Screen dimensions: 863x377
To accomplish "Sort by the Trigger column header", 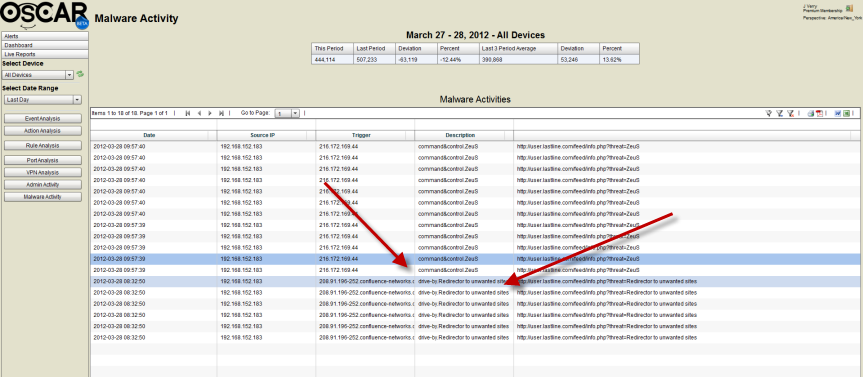I will click(x=361, y=135).
